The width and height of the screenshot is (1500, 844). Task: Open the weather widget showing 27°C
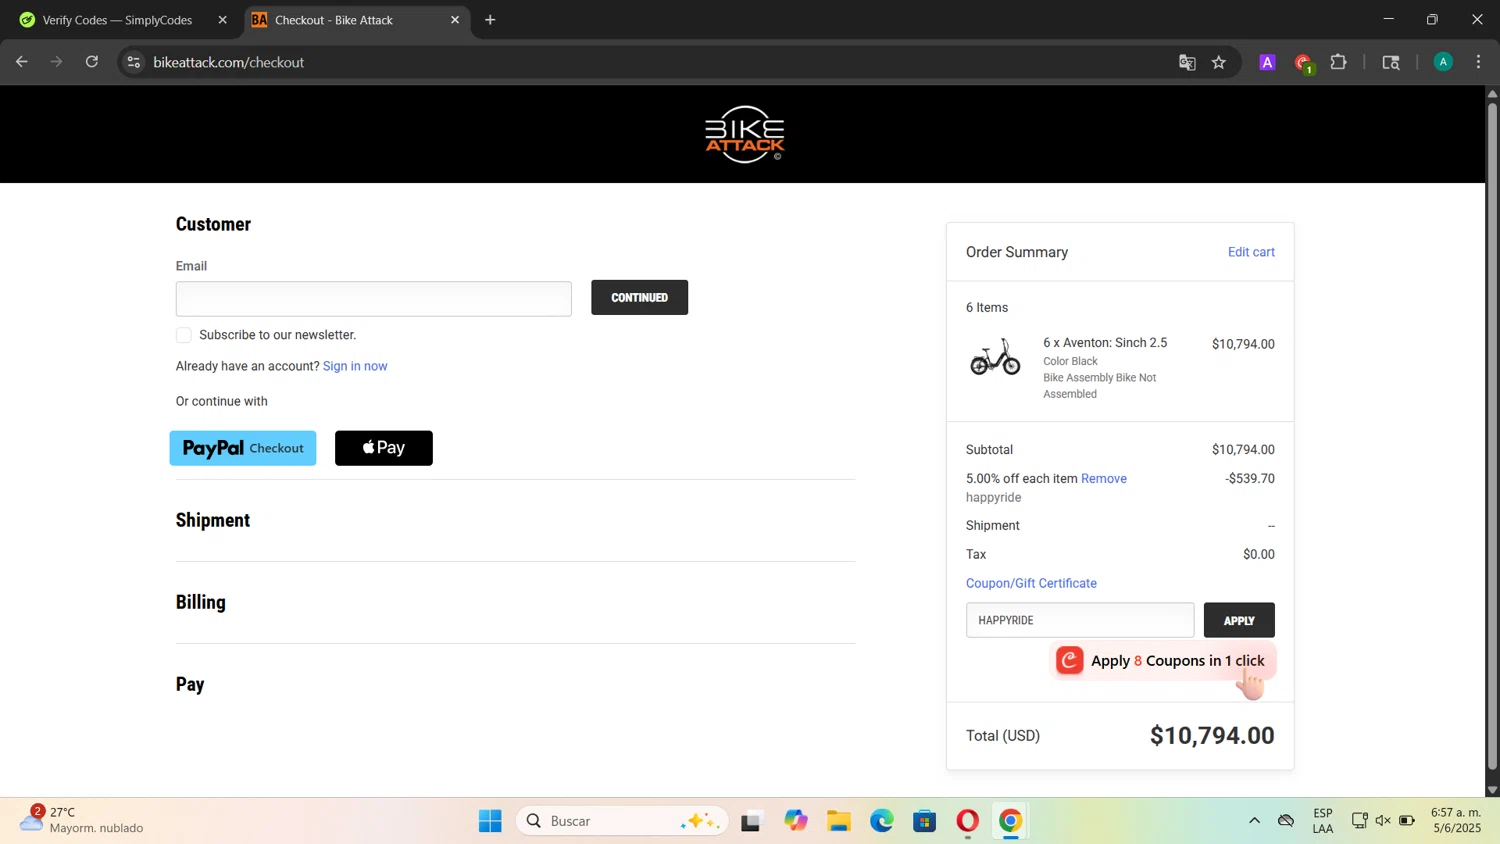(x=82, y=820)
